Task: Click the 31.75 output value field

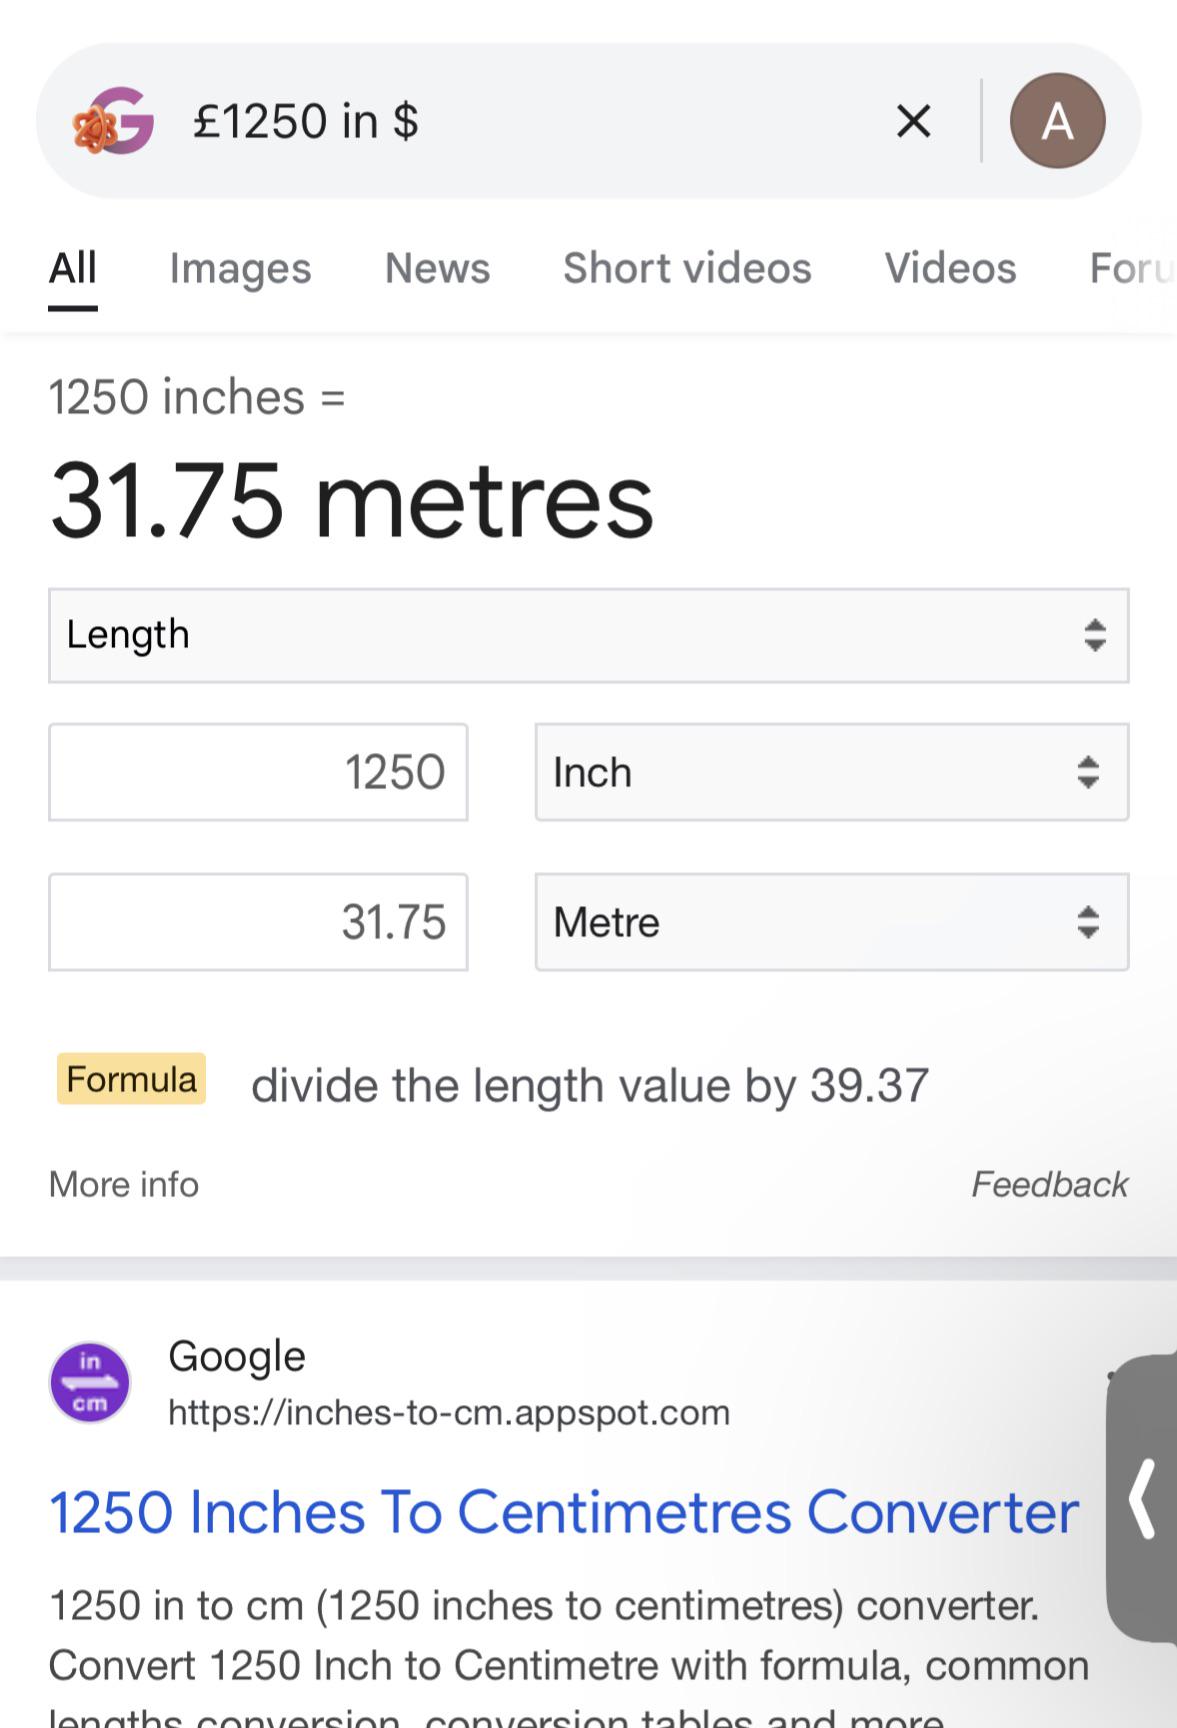Action: pos(258,922)
